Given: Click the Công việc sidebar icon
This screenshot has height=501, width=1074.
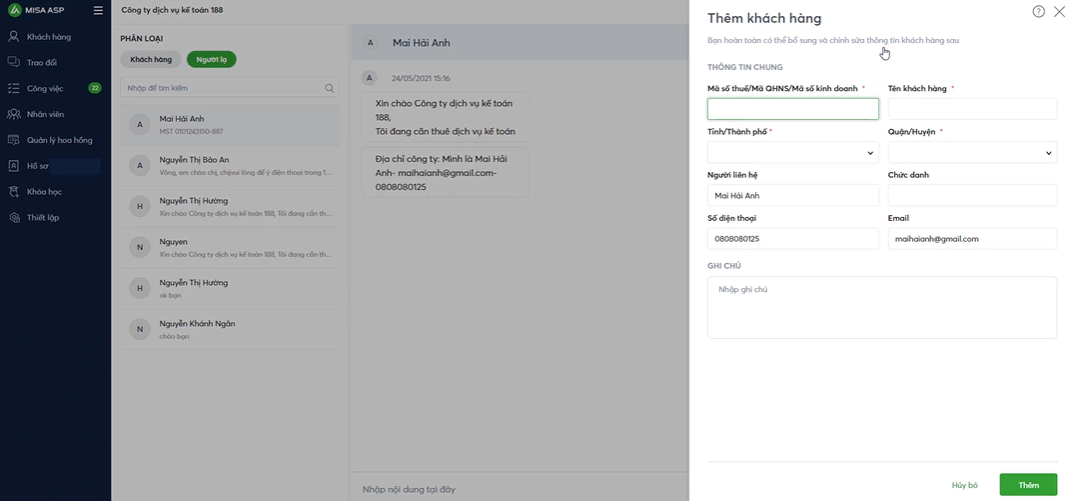Looking at the screenshot, I should [x=14, y=88].
